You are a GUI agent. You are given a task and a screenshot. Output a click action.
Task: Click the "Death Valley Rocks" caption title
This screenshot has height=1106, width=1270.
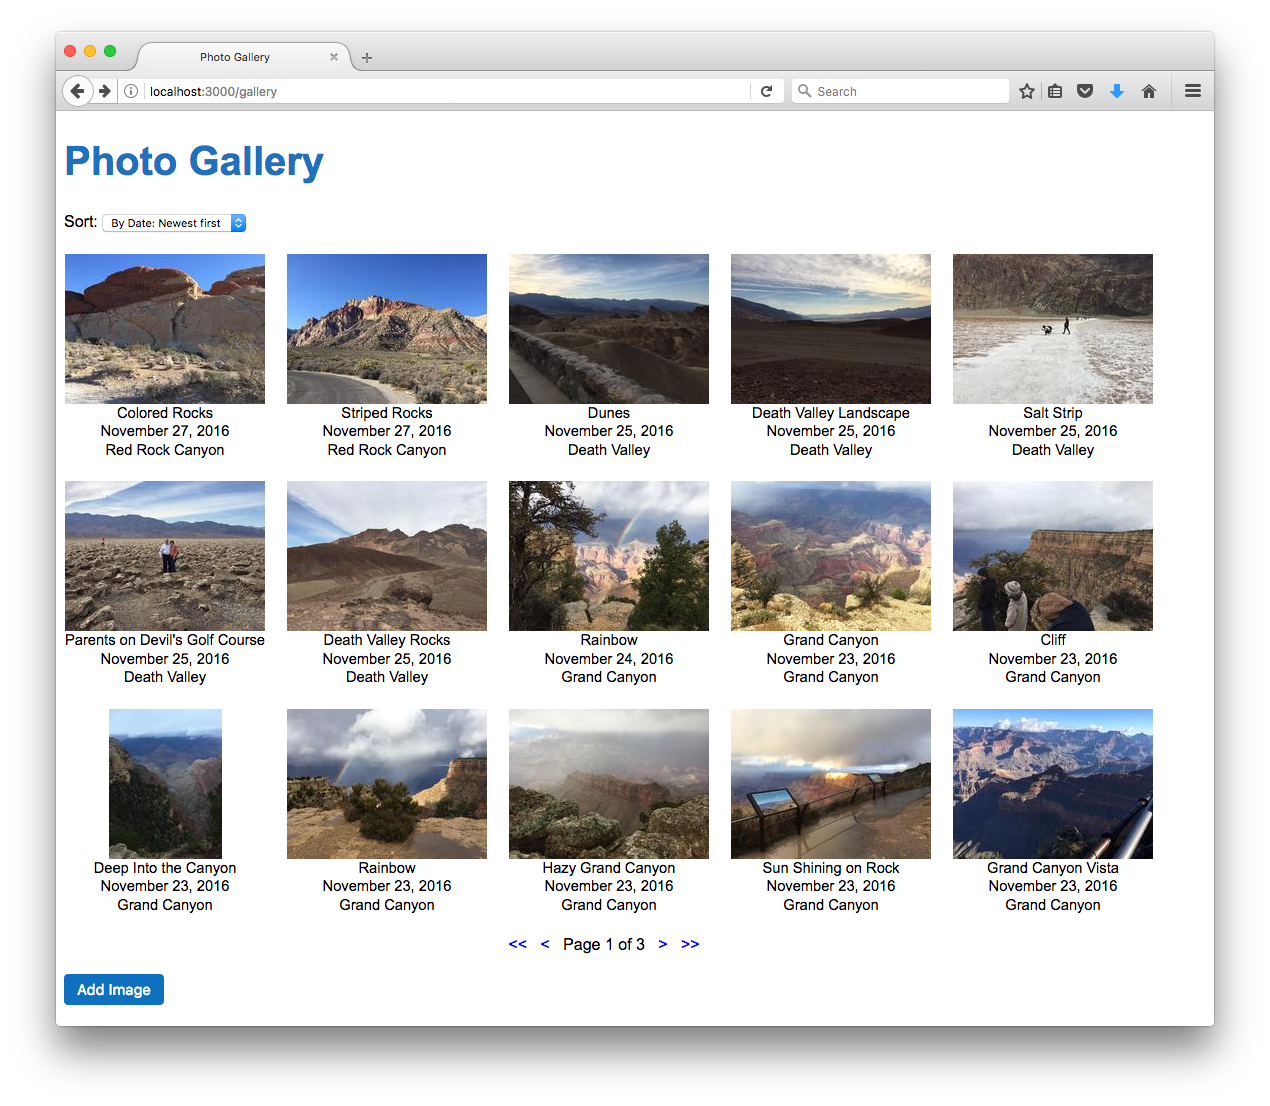[387, 640]
